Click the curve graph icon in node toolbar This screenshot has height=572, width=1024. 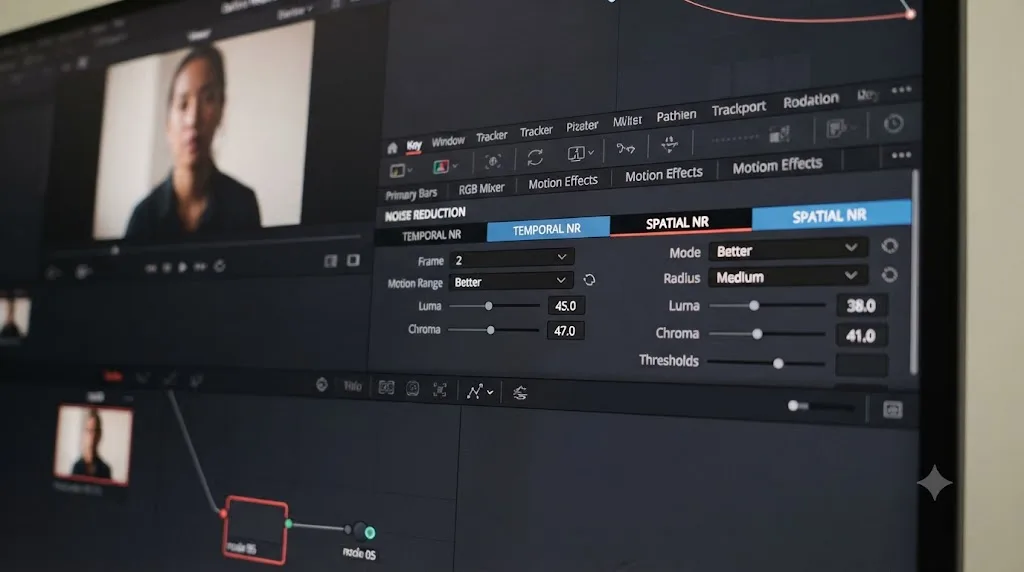474,391
